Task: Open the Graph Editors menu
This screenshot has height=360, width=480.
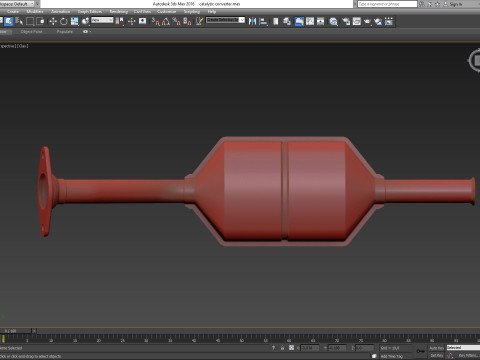Action: click(x=90, y=12)
